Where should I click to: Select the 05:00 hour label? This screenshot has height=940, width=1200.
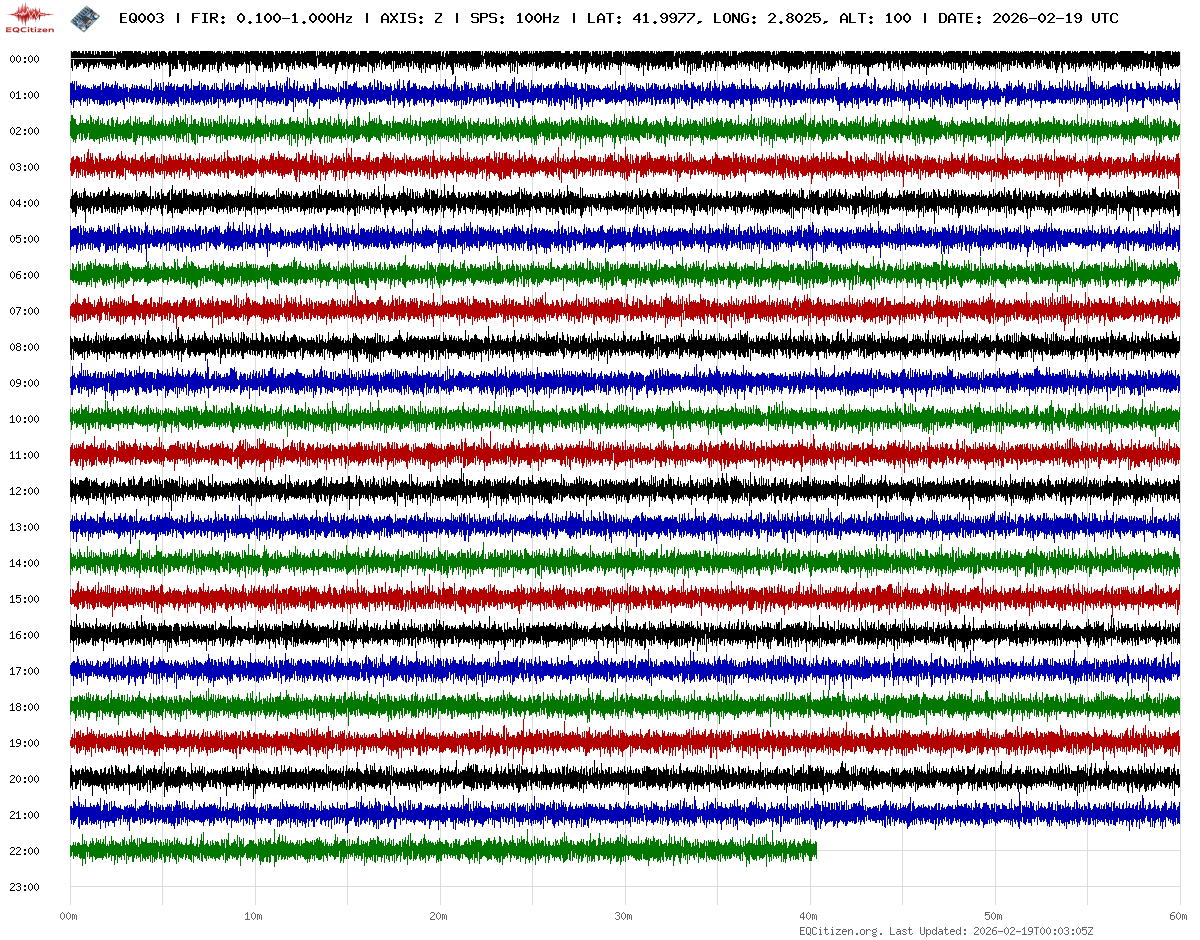click(24, 239)
